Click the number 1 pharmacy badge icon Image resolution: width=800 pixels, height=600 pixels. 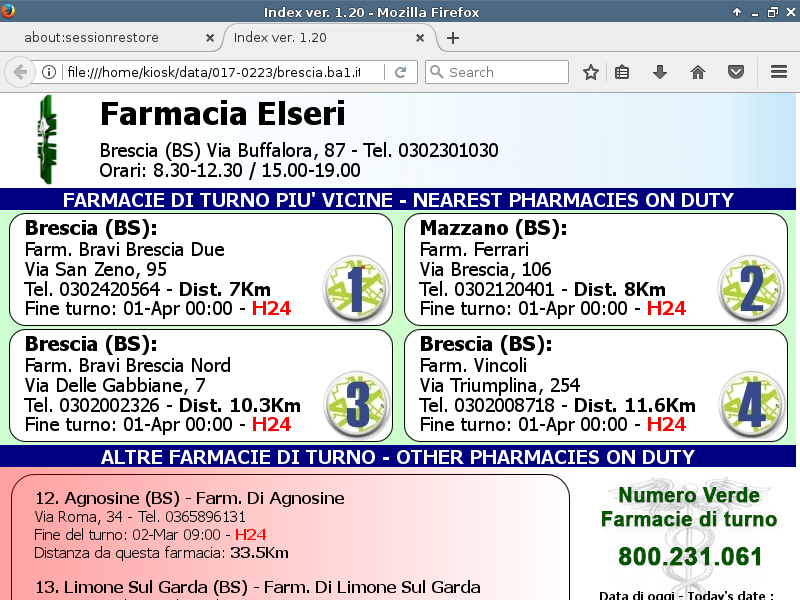[356, 287]
